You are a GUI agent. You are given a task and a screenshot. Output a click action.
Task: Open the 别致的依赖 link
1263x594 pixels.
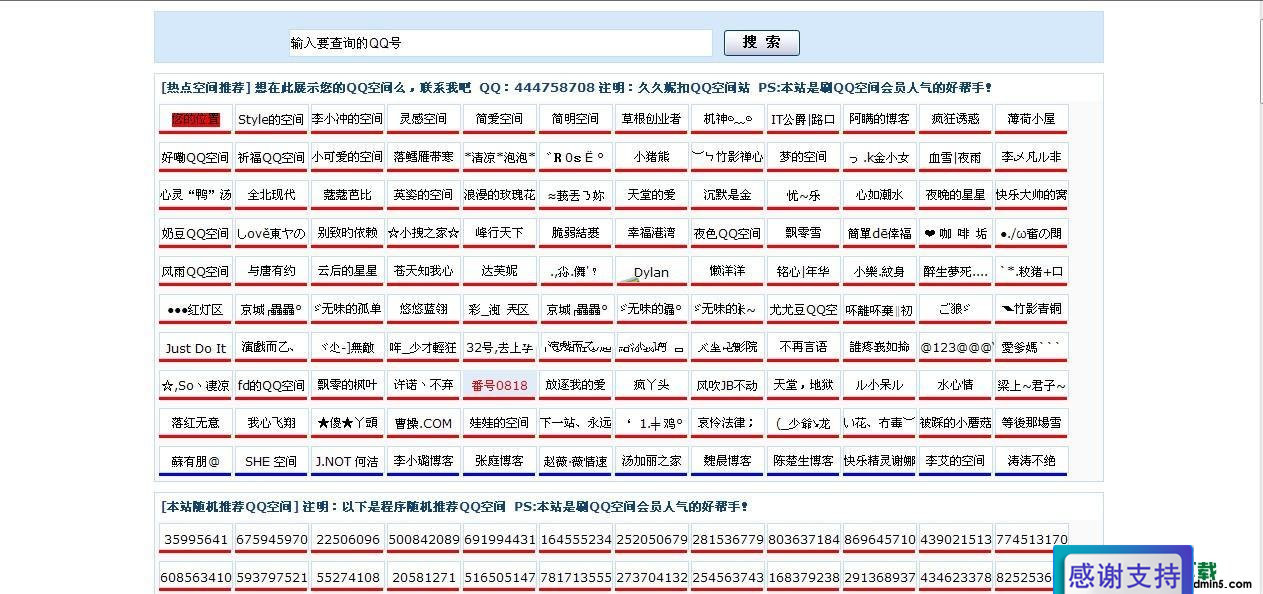pyautogui.click(x=347, y=233)
